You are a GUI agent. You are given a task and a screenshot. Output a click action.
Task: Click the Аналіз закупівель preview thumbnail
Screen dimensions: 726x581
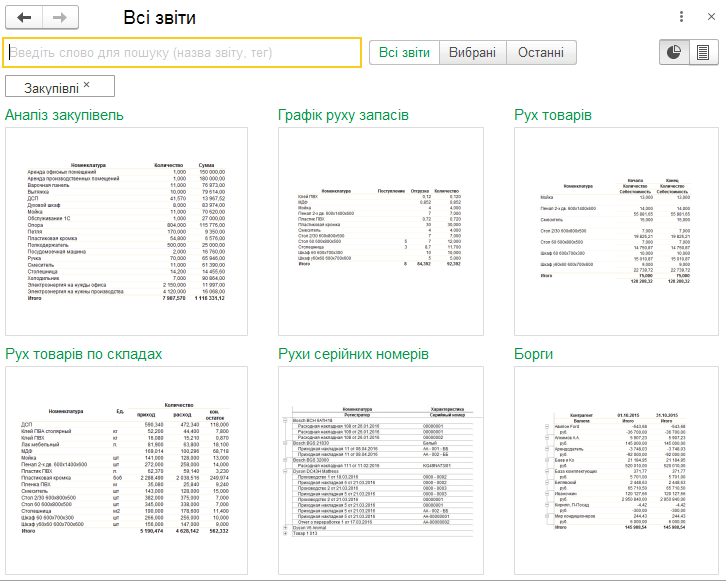(126, 231)
